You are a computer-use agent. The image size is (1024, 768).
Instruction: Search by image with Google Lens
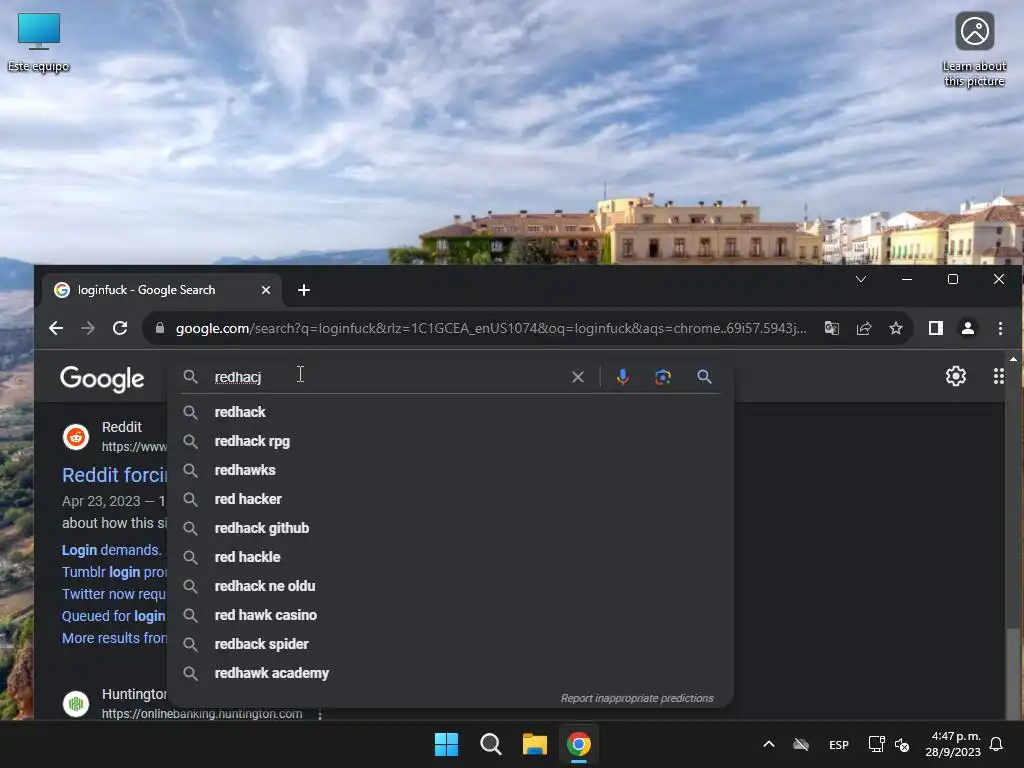pos(663,377)
